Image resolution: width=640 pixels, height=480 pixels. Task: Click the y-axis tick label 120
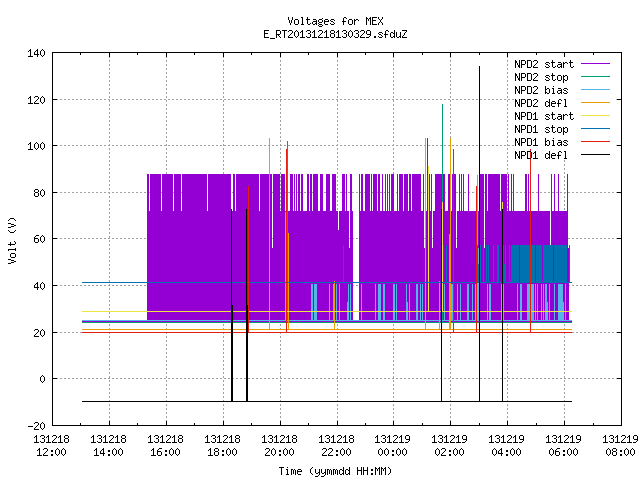pyautogui.click(x=36, y=100)
